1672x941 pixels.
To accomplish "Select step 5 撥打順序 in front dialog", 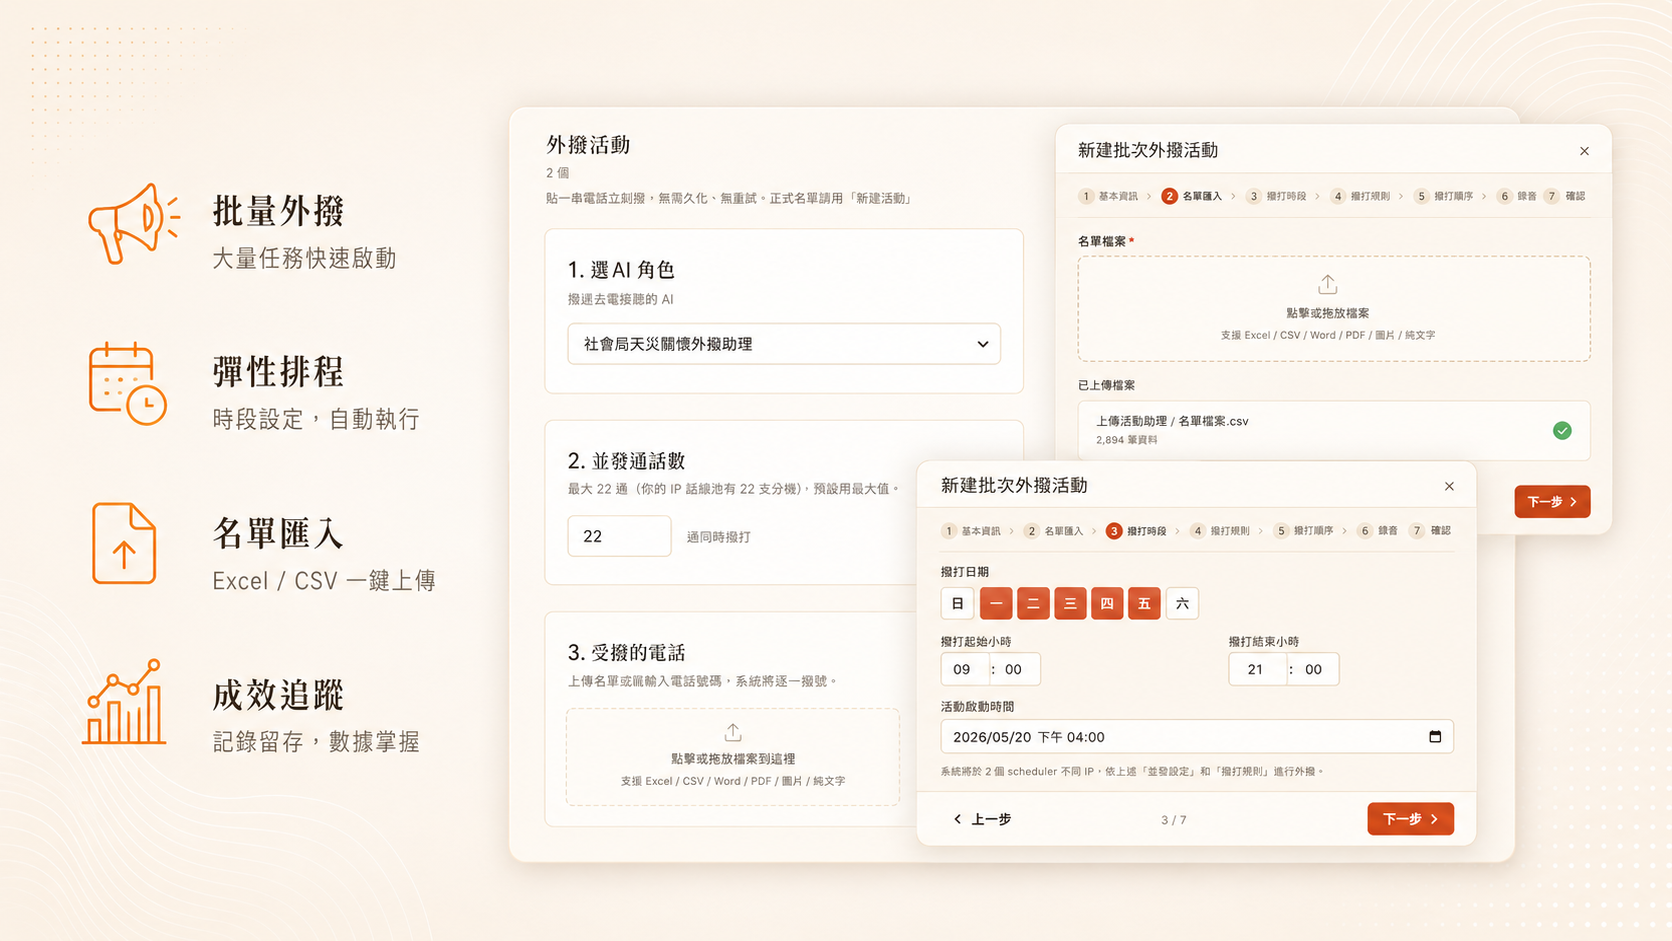I will pos(1304,531).
